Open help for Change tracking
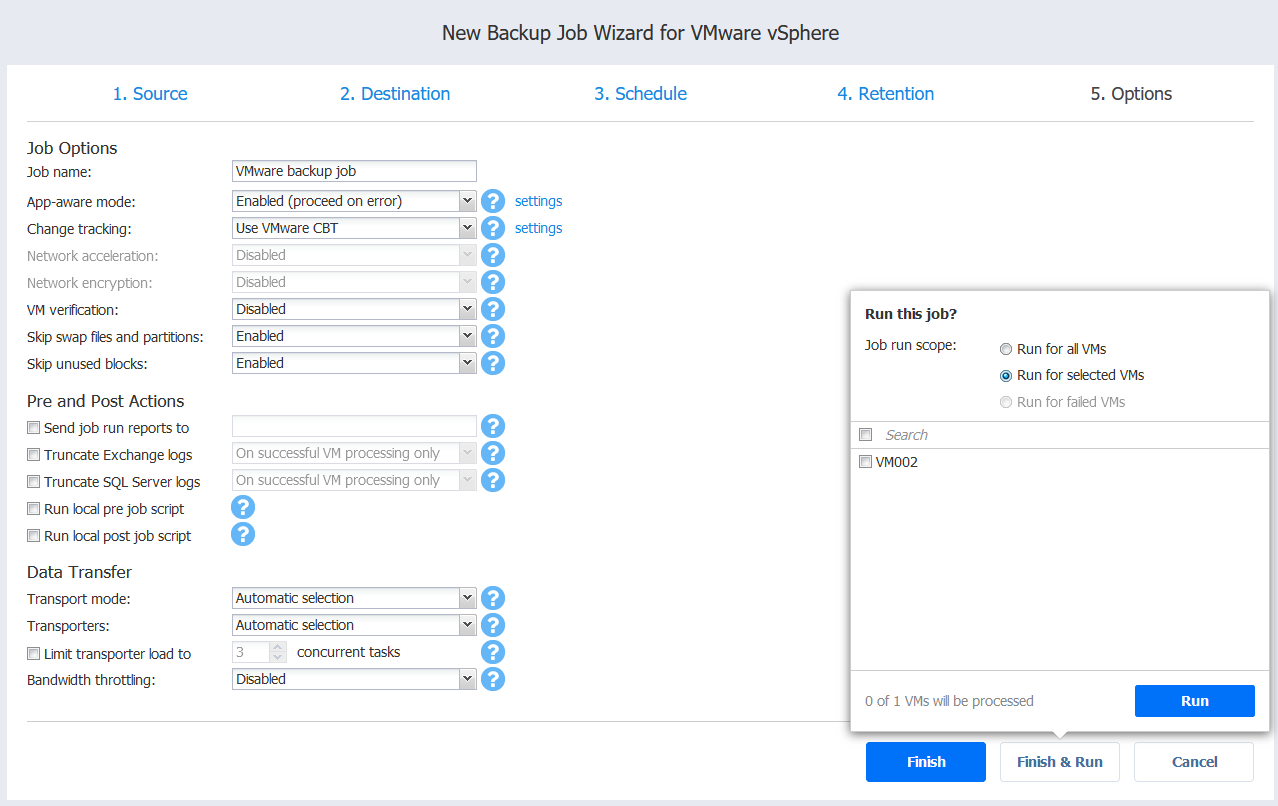 (x=492, y=228)
